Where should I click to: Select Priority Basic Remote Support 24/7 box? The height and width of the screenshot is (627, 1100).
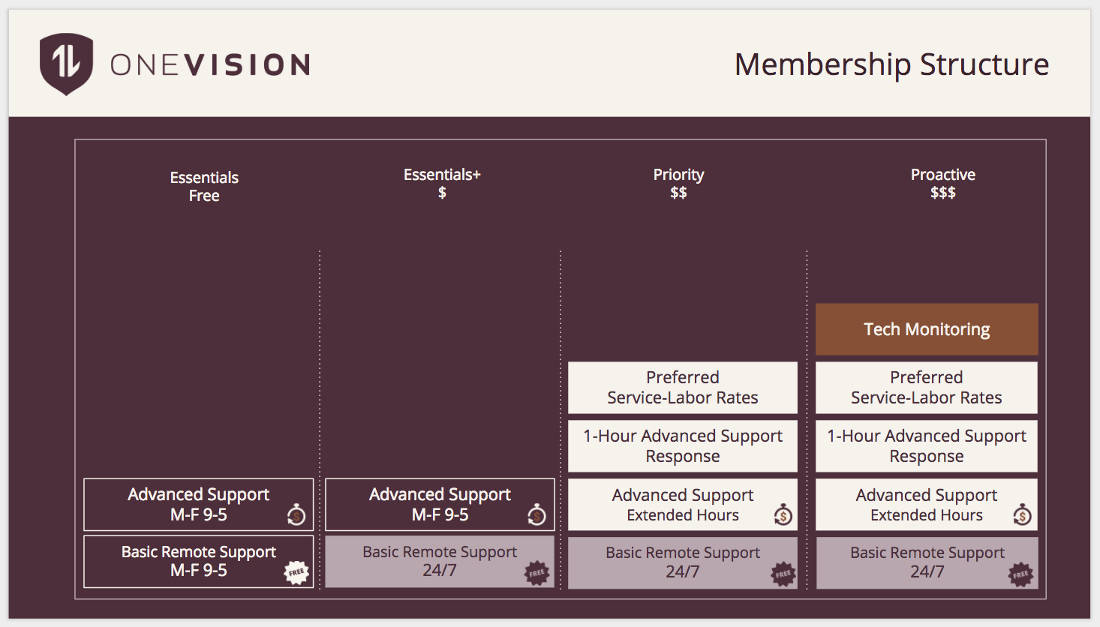pos(683,562)
